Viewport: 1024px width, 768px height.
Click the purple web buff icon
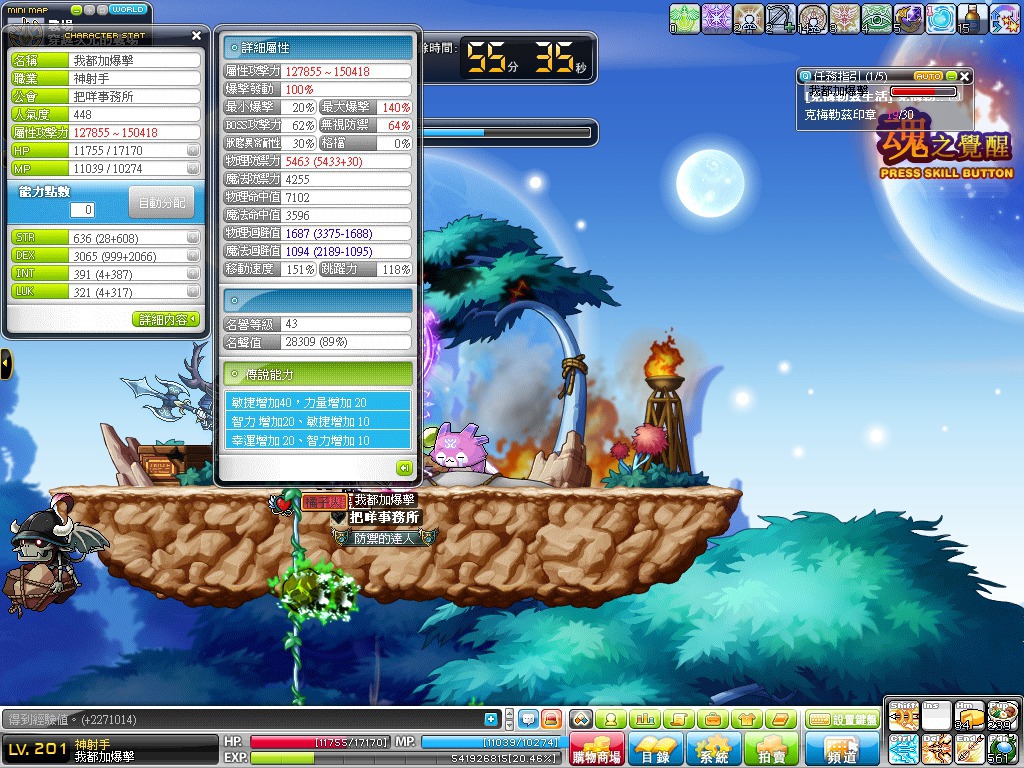pyautogui.click(x=716, y=18)
